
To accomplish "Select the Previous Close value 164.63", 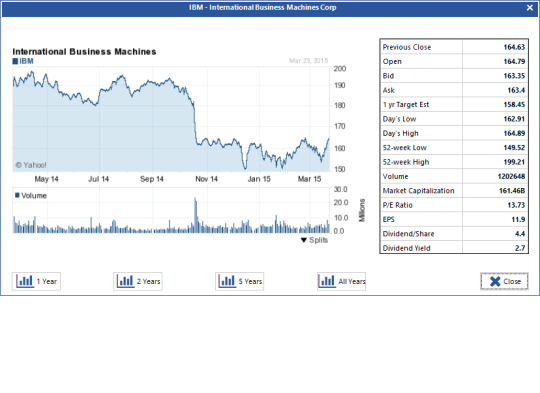I will click(514, 47).
